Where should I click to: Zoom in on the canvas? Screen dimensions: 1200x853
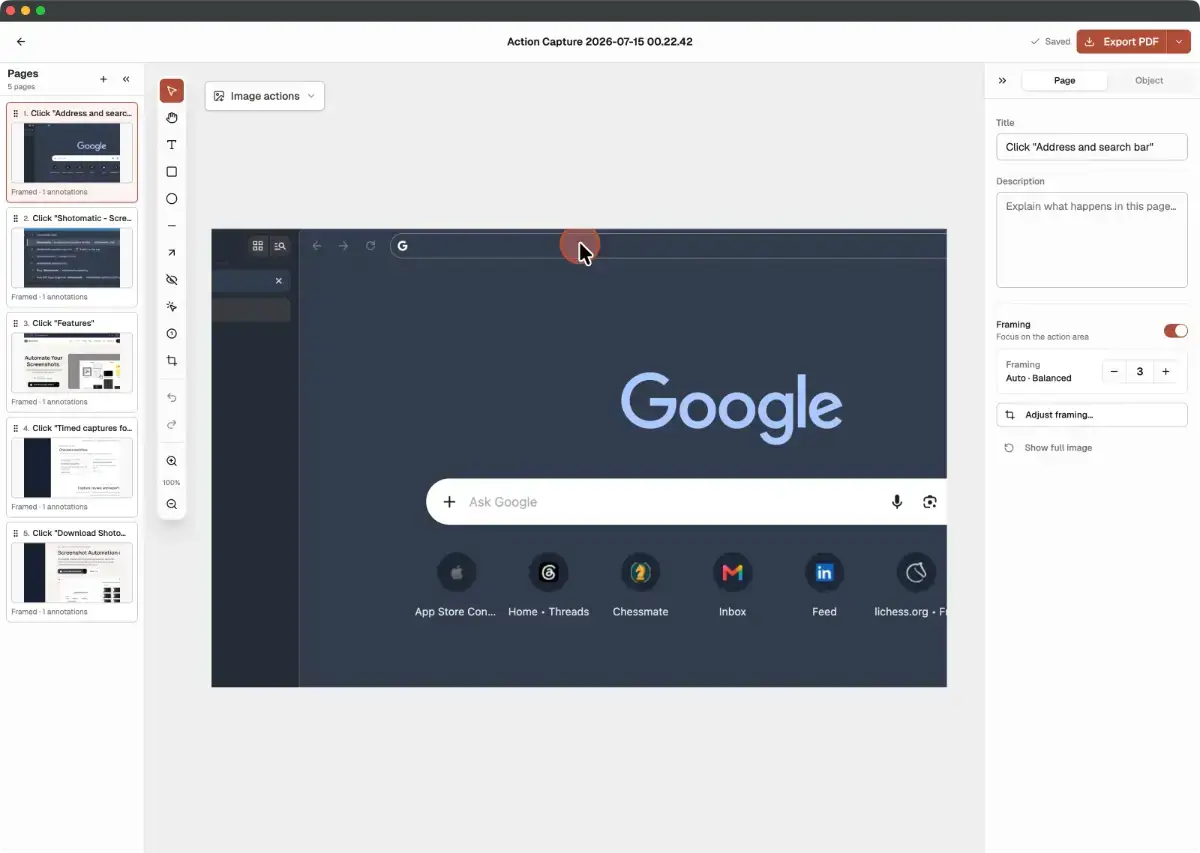[x=172, y=462]
